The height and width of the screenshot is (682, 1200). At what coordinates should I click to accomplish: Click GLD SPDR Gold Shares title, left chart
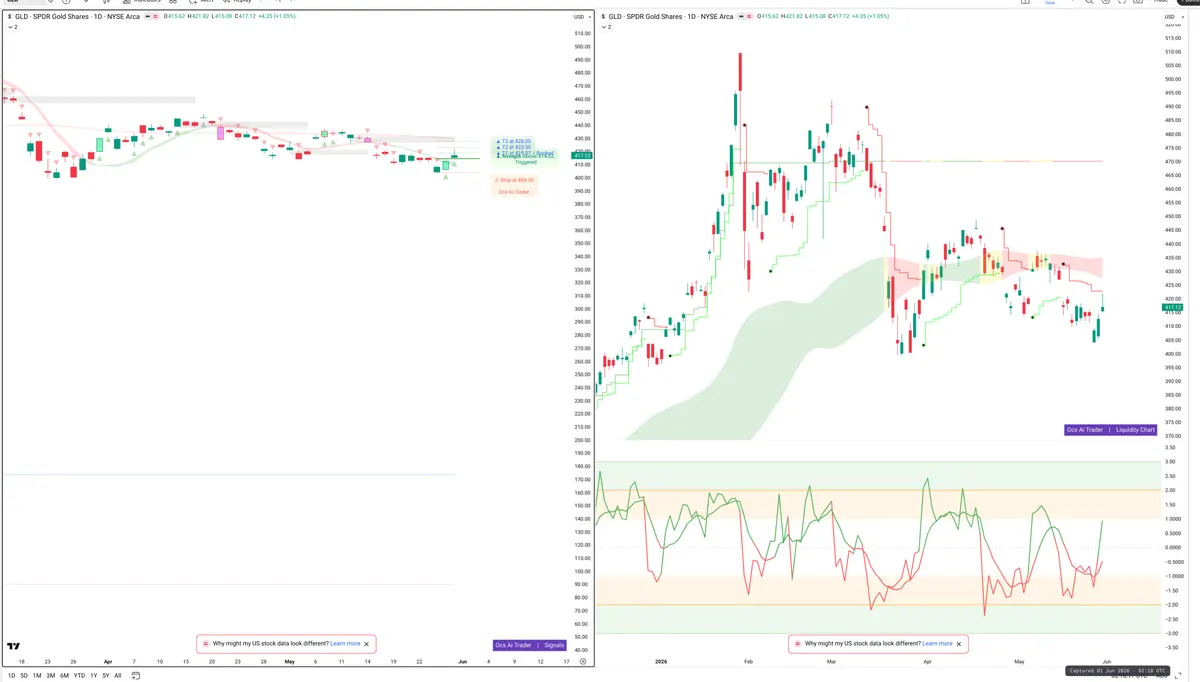click(x=77, y=17)
